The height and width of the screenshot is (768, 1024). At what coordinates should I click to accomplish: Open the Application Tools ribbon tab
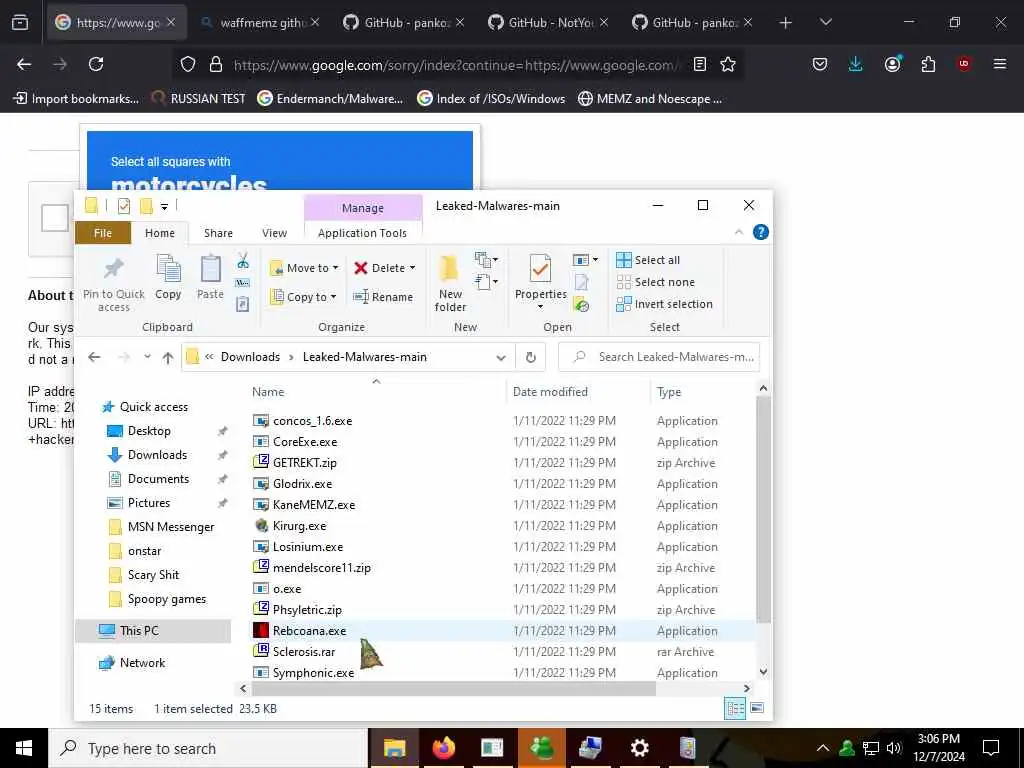click(362, 233)
